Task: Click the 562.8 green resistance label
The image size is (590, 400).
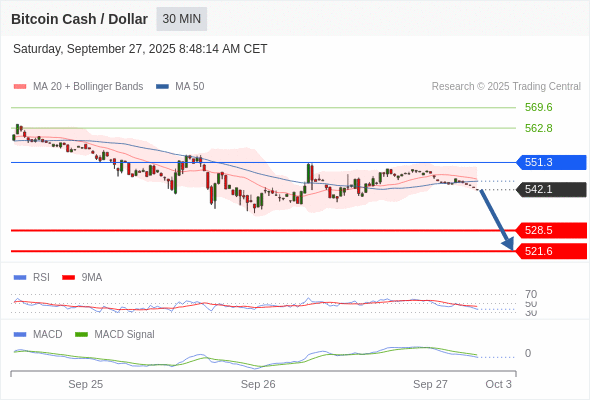Action: pyautogui.click(x=538, y=128)
